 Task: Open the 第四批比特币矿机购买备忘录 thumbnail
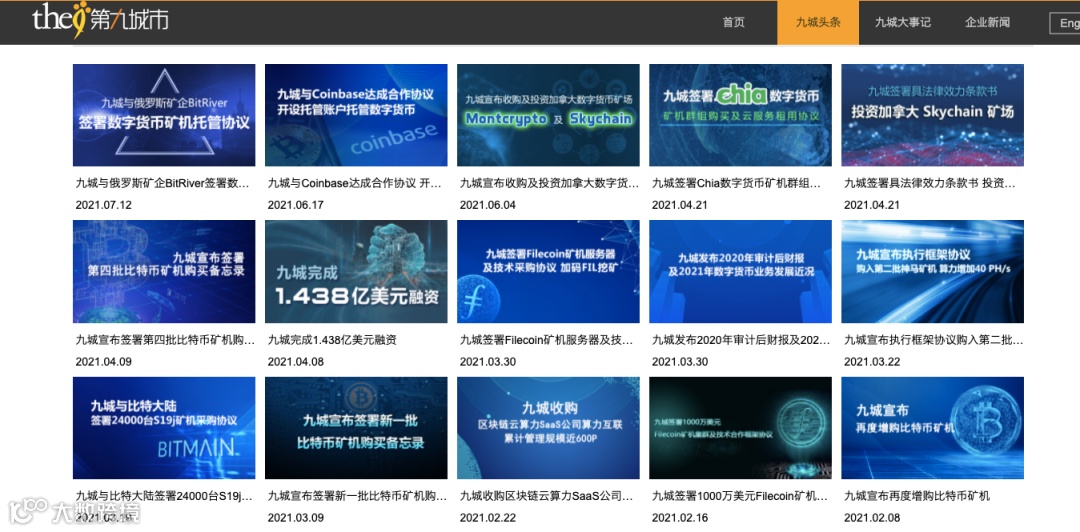coord(164,272)
